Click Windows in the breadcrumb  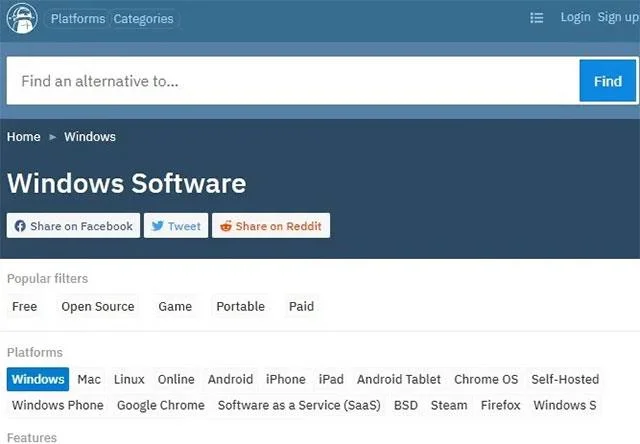(90, 137)
